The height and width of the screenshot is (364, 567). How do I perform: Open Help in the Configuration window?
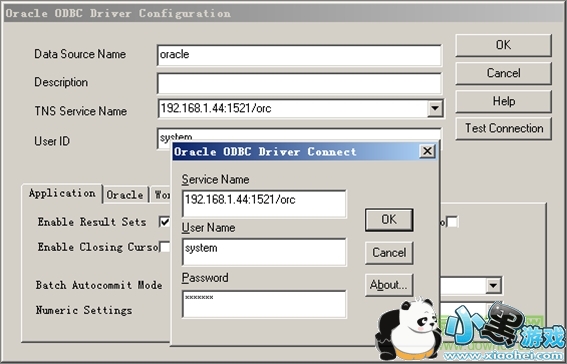coord(503,101)
